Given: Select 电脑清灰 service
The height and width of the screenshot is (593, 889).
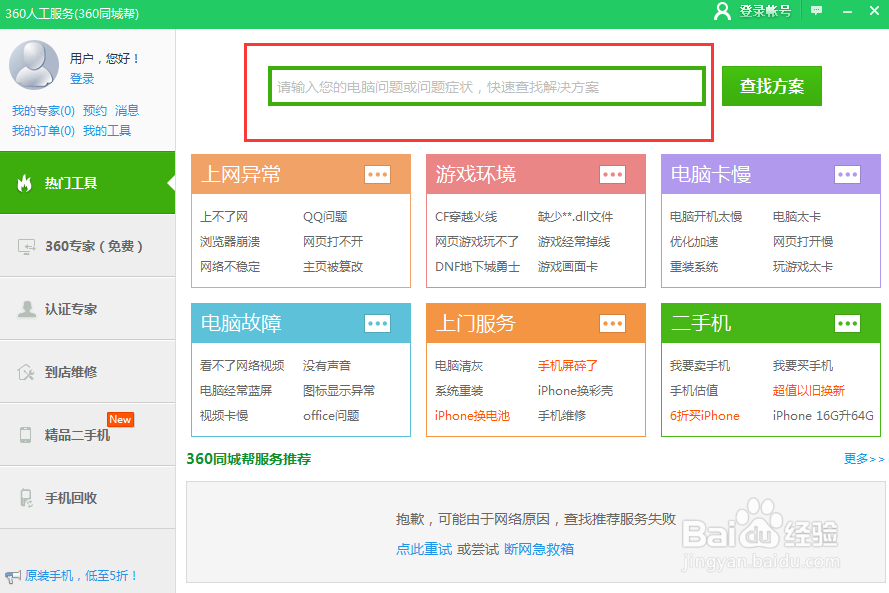Looking at the screenshot, I should tap(459, 366).
